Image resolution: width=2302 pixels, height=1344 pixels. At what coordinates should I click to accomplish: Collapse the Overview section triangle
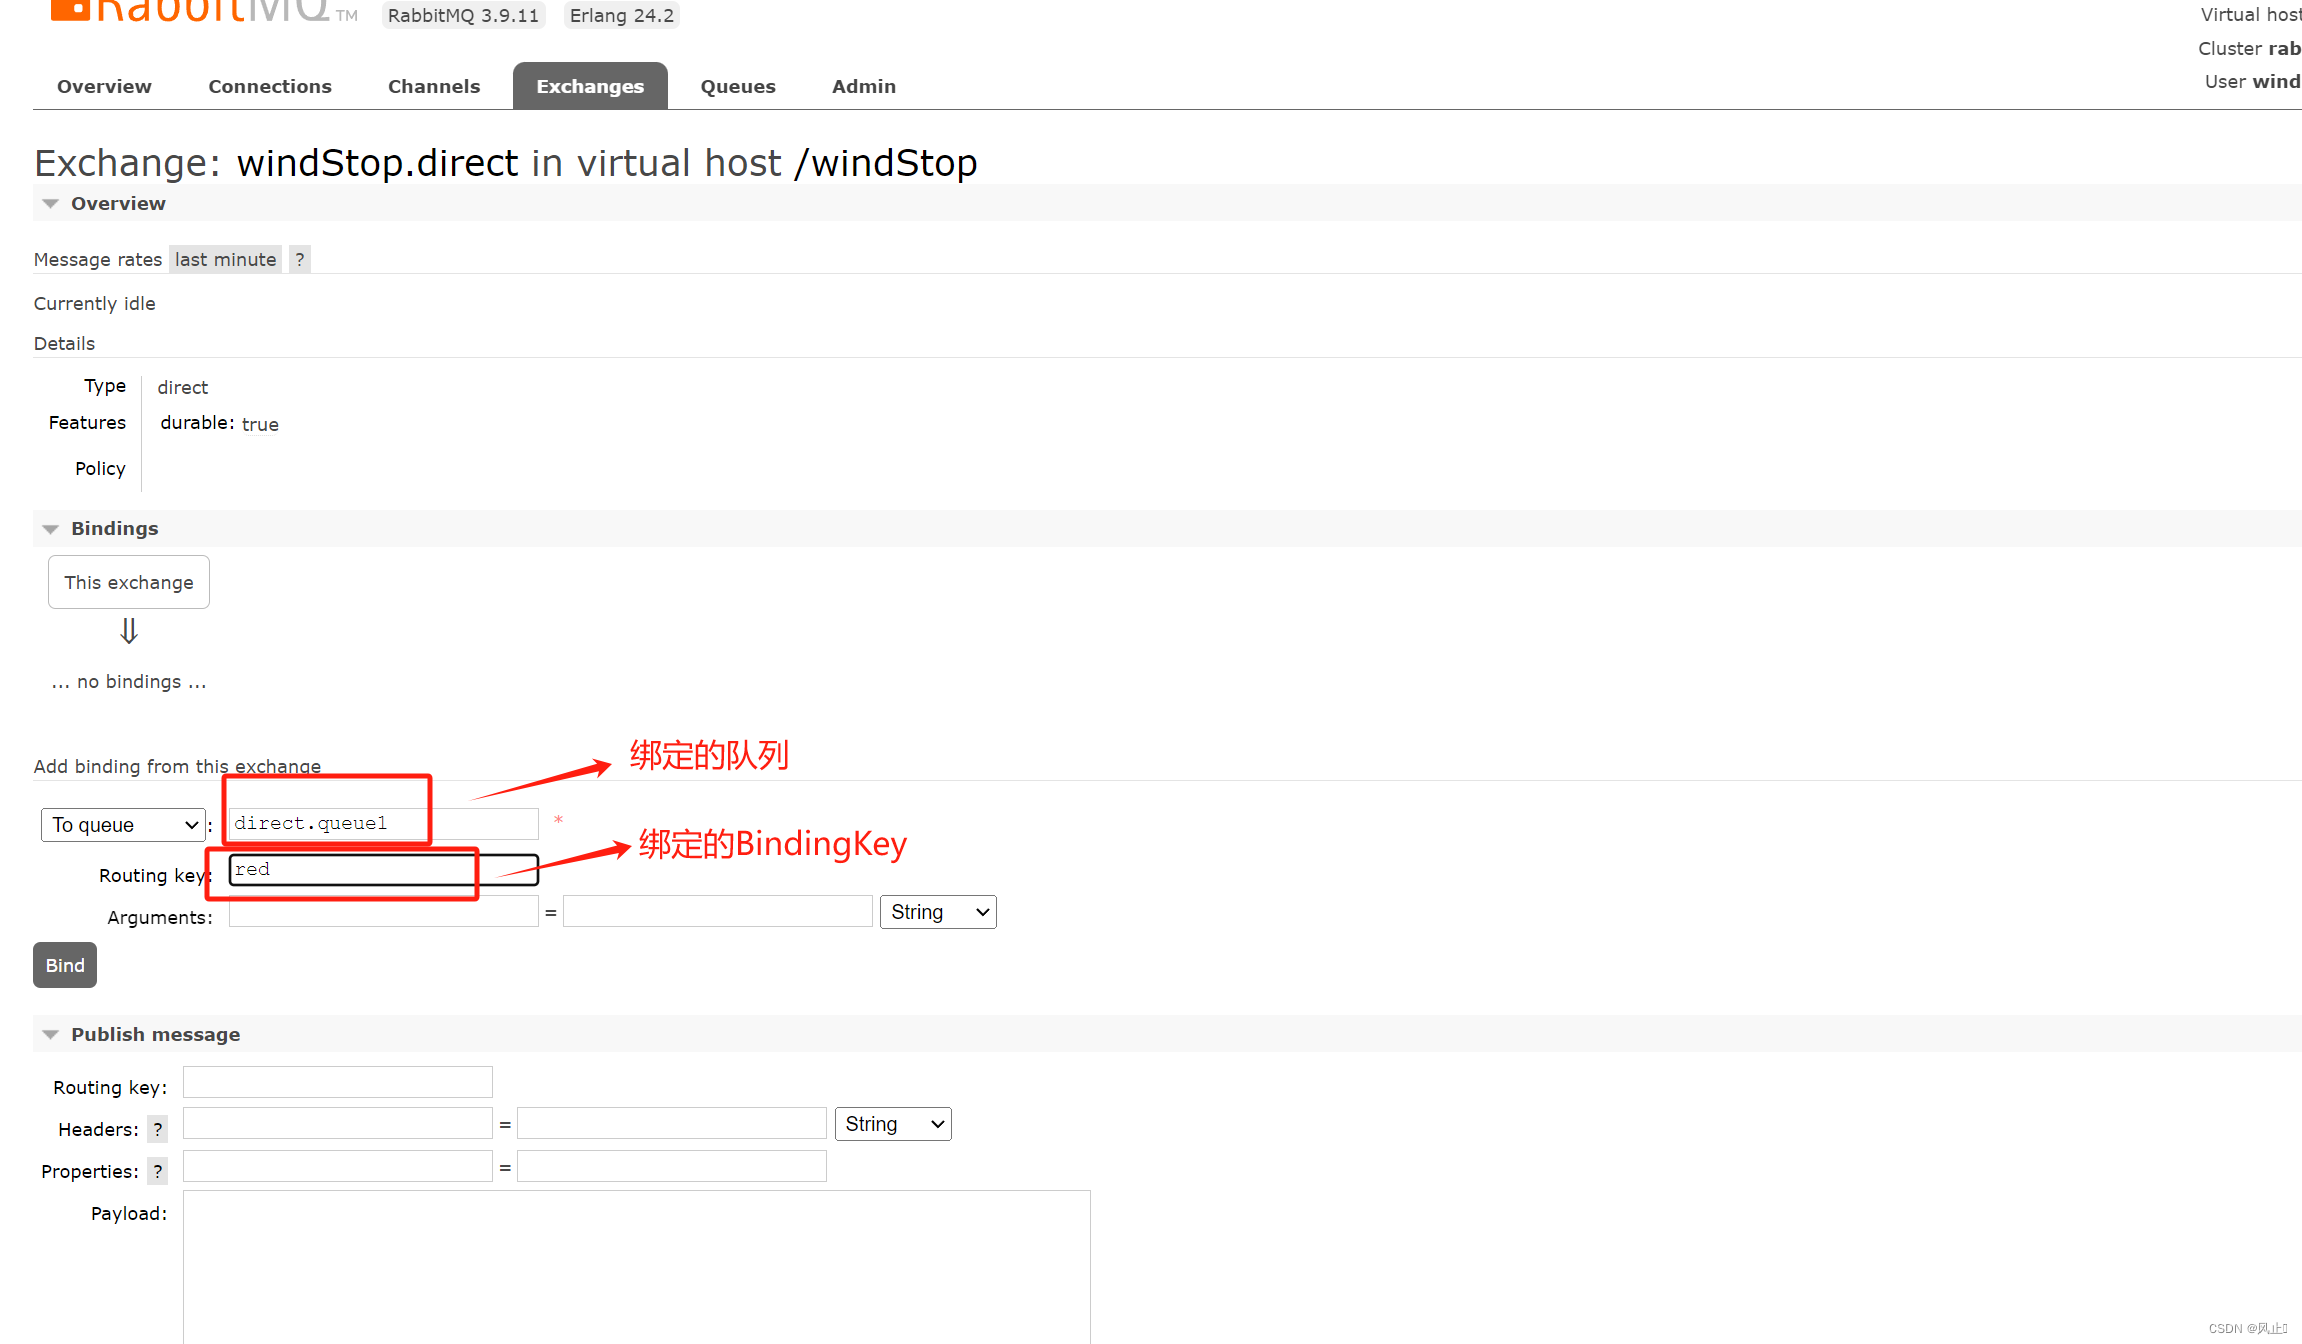coord(50,204)
